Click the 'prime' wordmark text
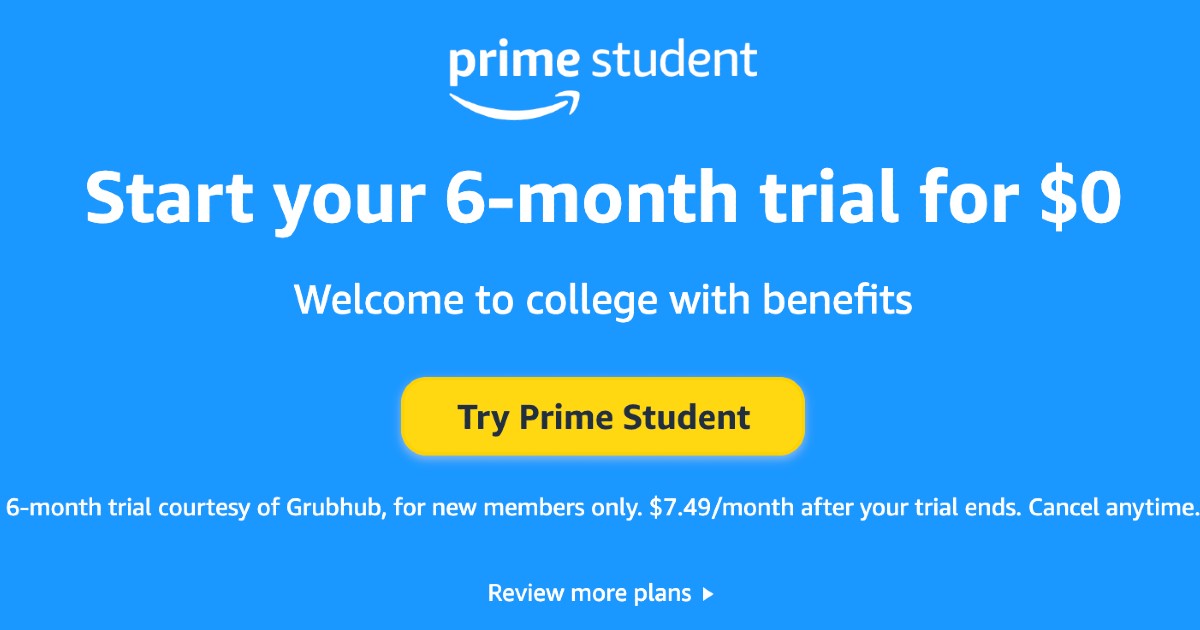 pos(513,62)
